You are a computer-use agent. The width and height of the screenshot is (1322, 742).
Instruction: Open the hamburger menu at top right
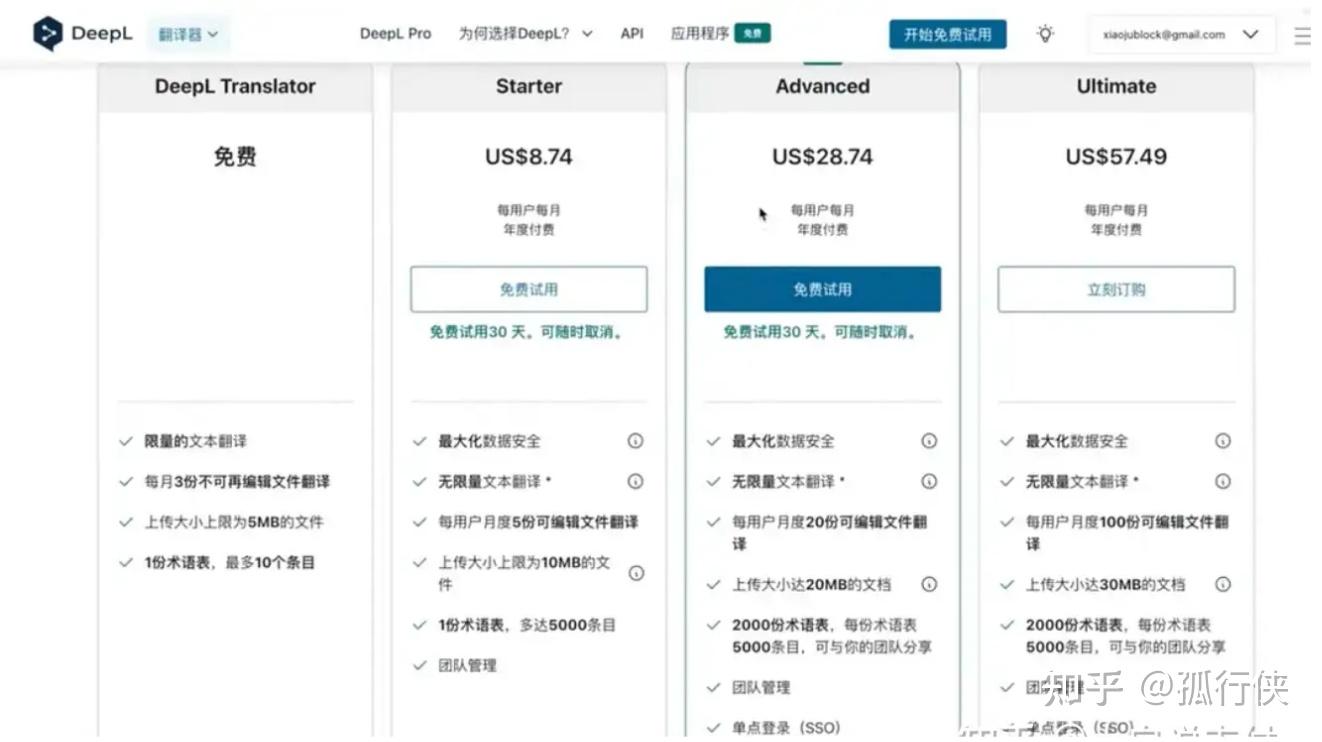(x=1301, y=32)
